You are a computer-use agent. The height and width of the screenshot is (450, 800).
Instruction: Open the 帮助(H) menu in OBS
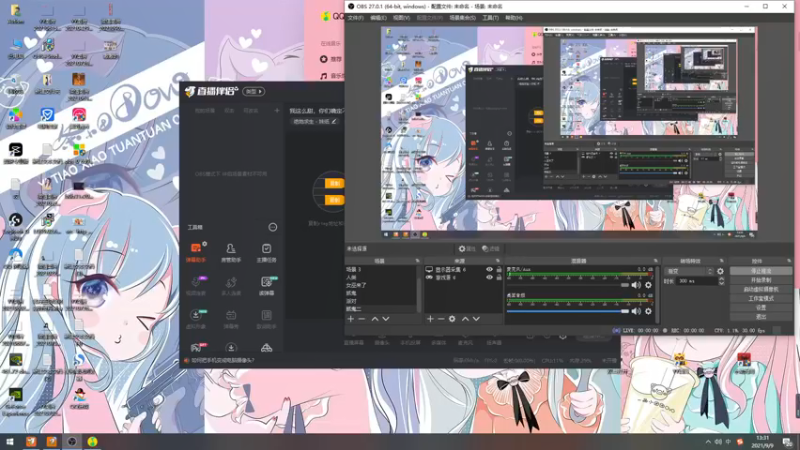coord(514,18)
